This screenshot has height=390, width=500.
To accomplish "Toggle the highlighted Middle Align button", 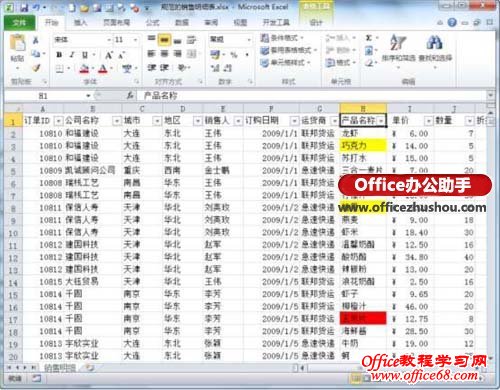I will coord(165,40).
